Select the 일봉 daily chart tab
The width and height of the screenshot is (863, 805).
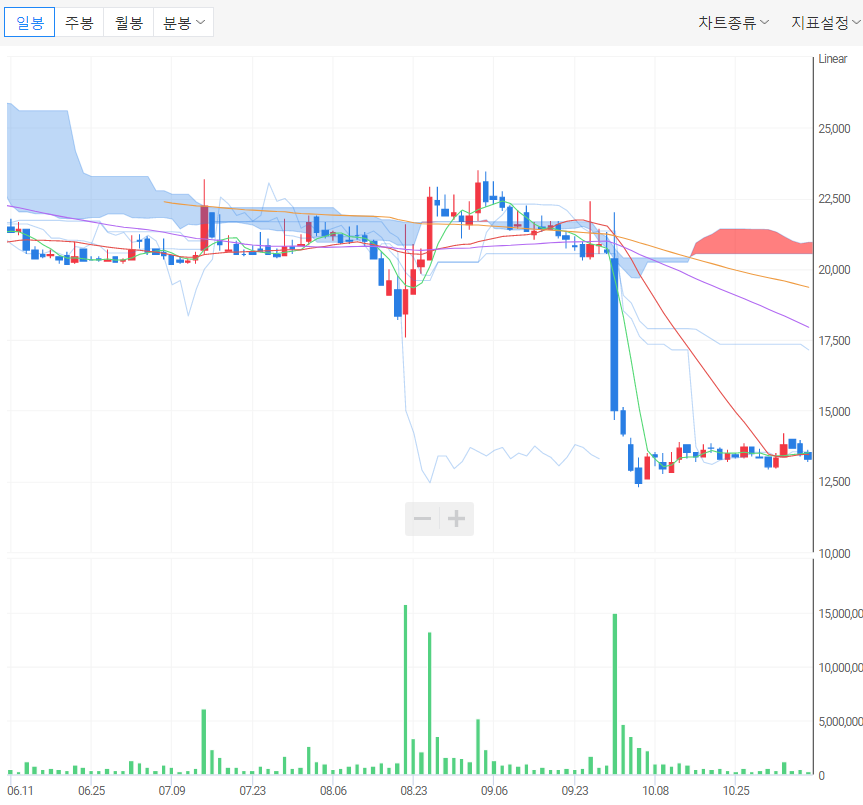30,23
